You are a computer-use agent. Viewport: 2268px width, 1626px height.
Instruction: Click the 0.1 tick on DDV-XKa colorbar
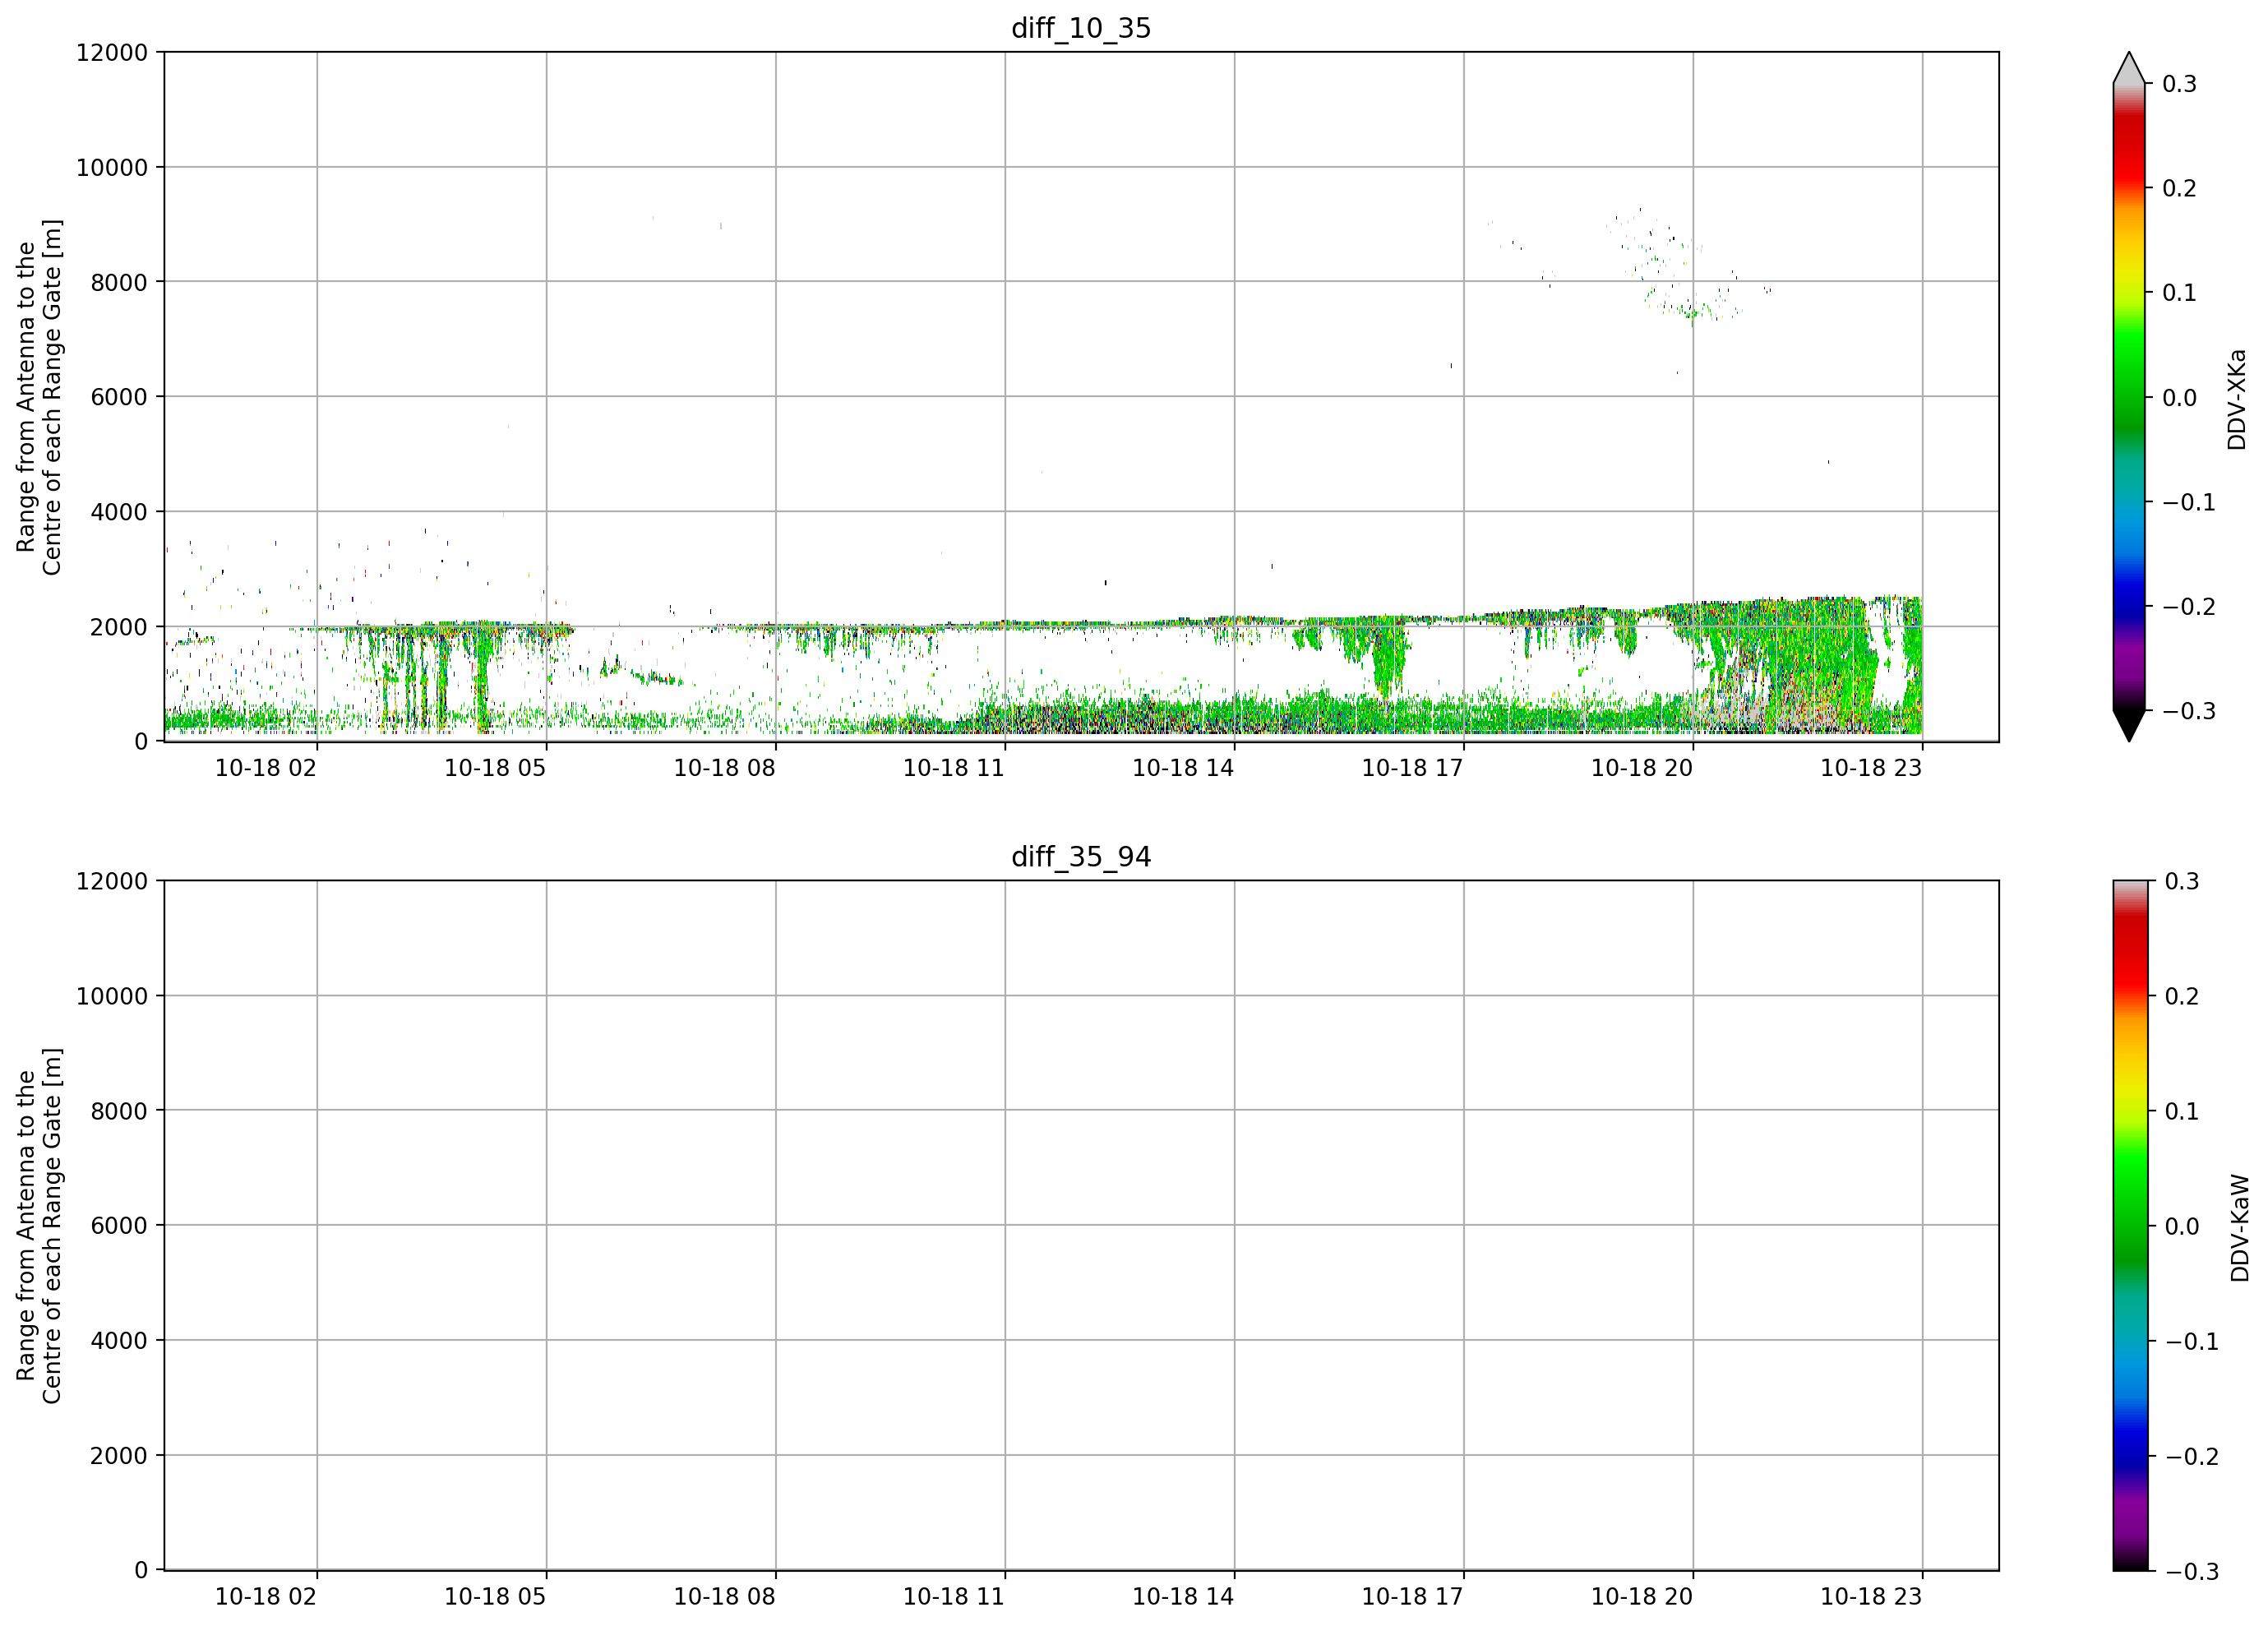(2179, 293)
